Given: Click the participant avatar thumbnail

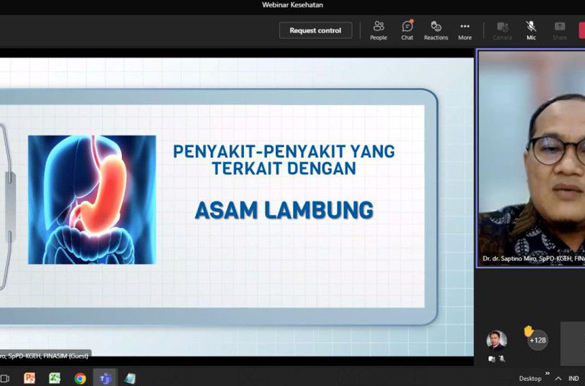Looking at the screenshot, I should point(497,340).
